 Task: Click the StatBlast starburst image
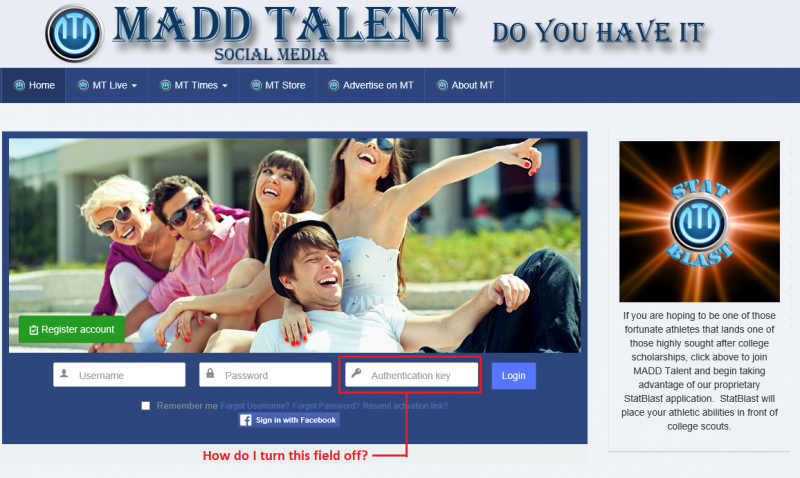699,221
